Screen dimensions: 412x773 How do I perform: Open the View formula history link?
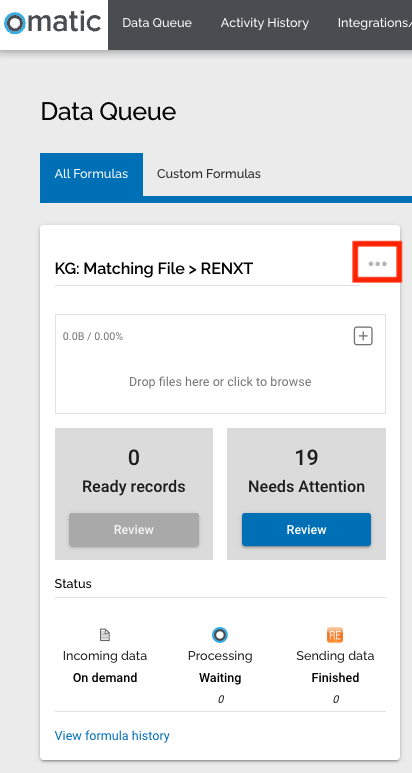(112, 736)
